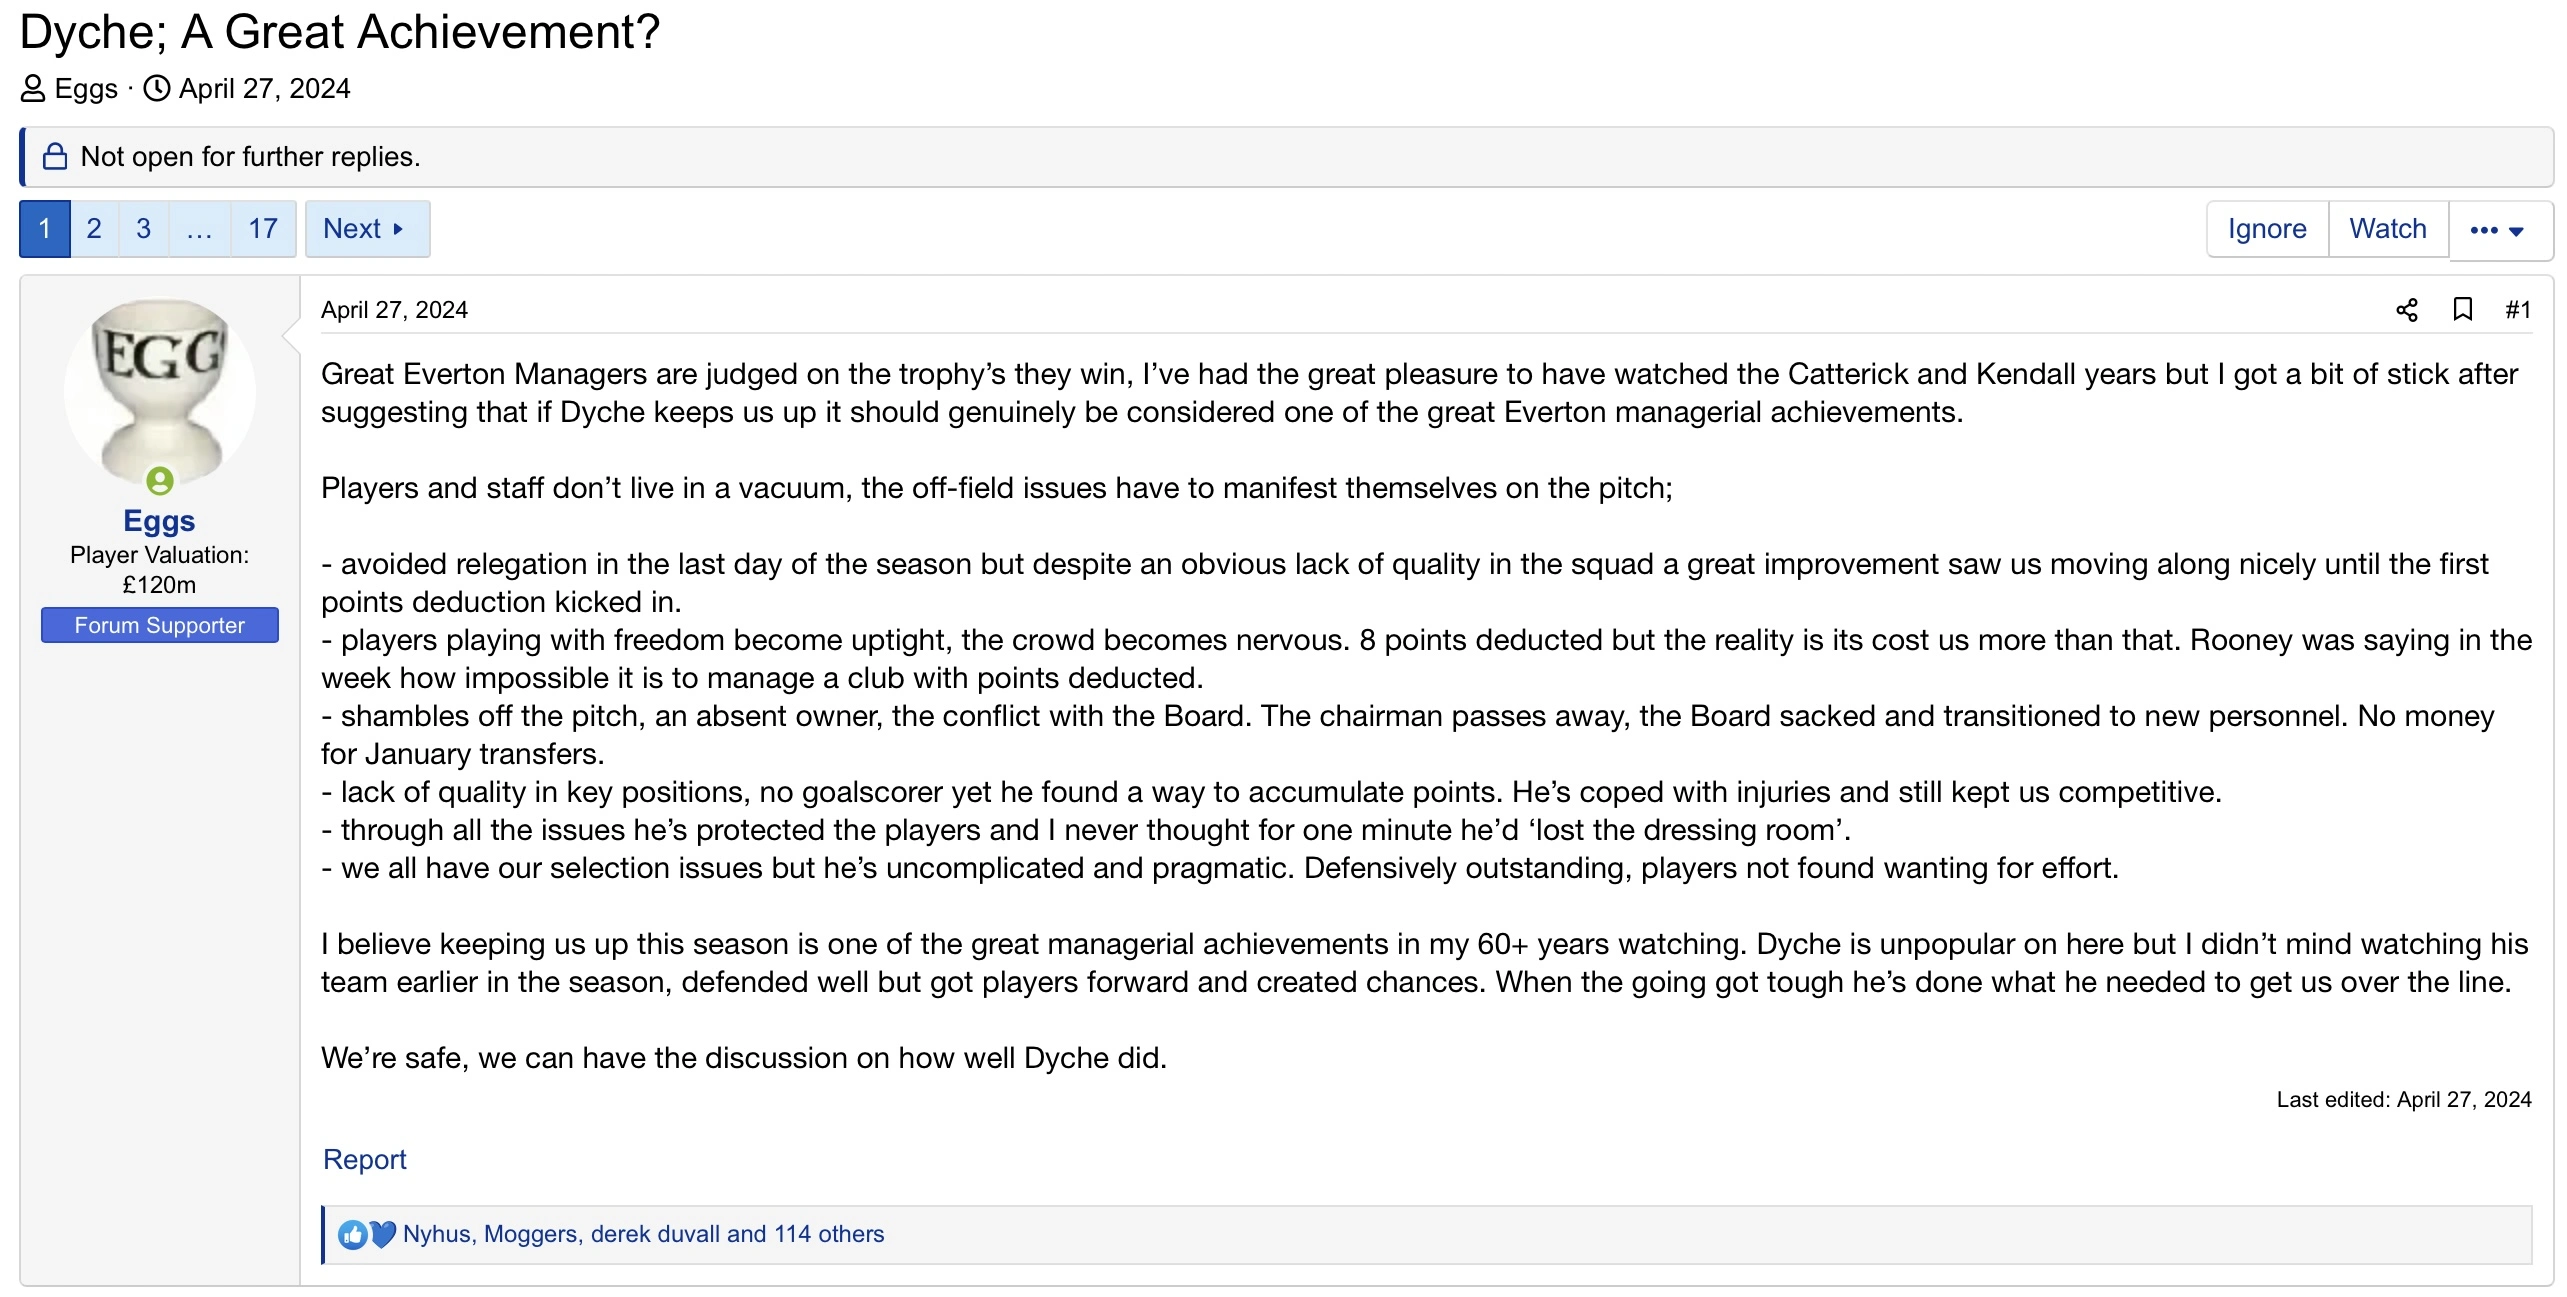Viewport: 2567px width, 1297px height.
Task: Expand the hidden pages ellipsis
Action: click(199, 229)
